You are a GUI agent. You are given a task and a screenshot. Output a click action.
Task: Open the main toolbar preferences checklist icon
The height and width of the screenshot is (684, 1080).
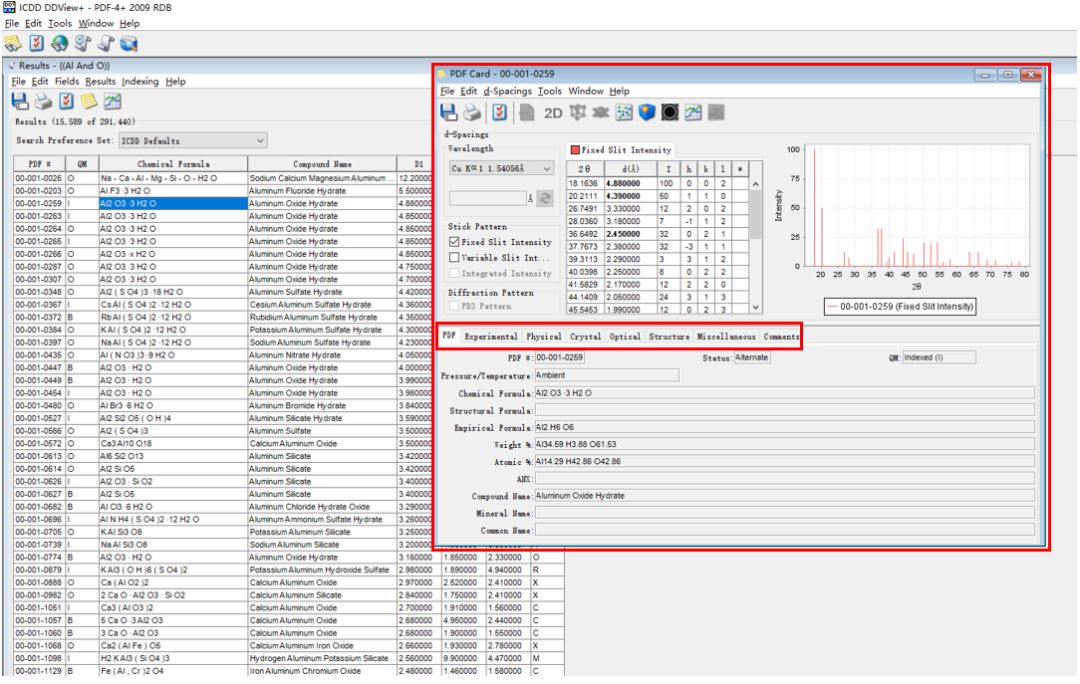(37, 44)
